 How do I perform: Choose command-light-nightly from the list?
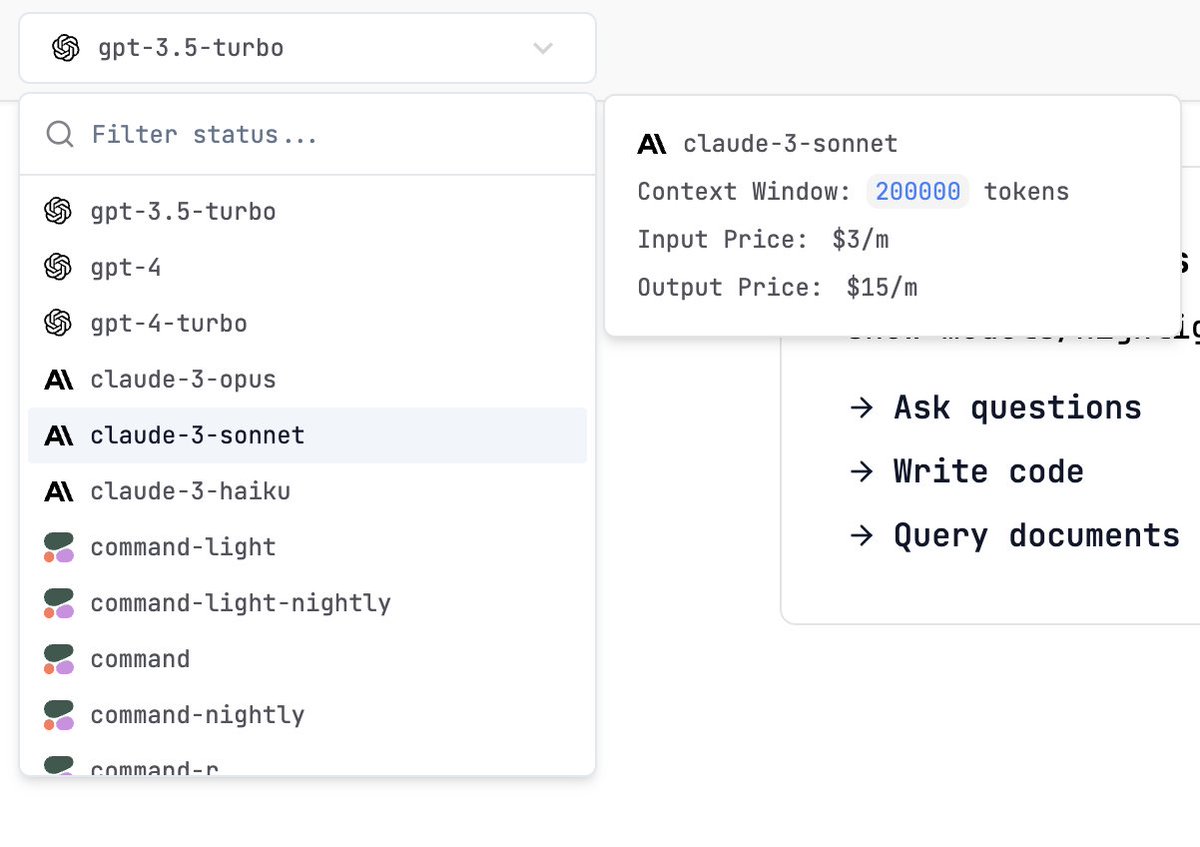(x=307, y=603)
